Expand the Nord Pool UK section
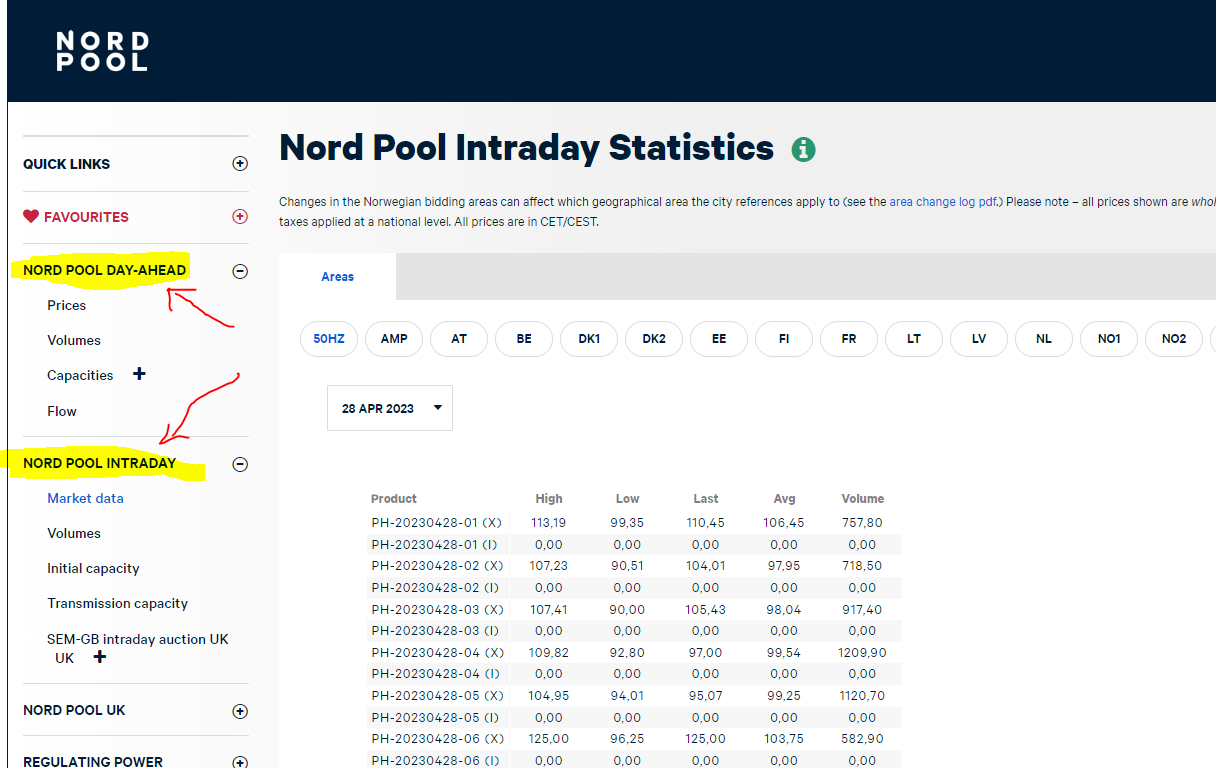 click(240, 711)
